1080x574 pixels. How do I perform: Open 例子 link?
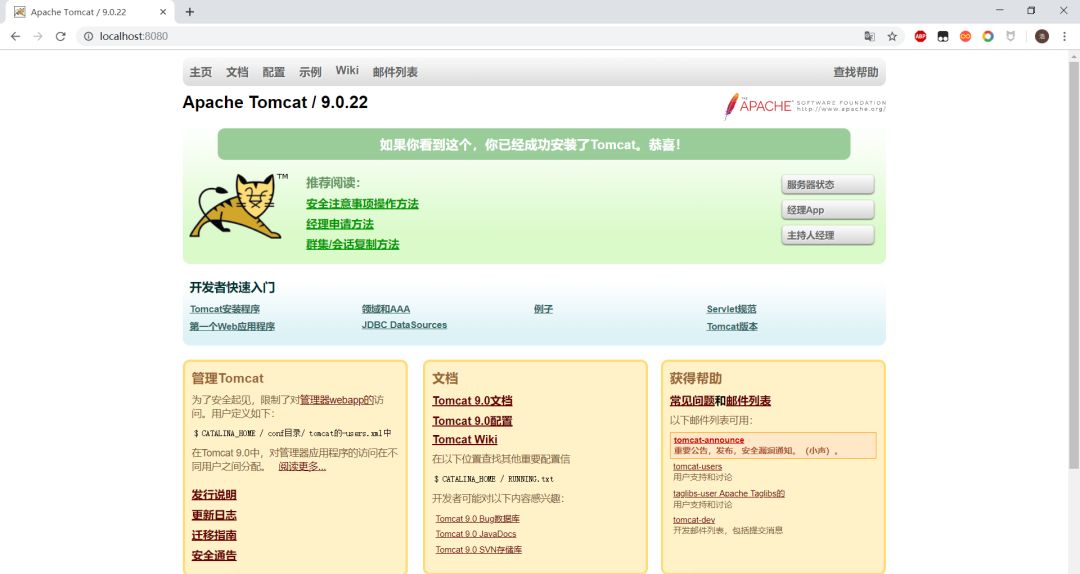pos(543,309)
